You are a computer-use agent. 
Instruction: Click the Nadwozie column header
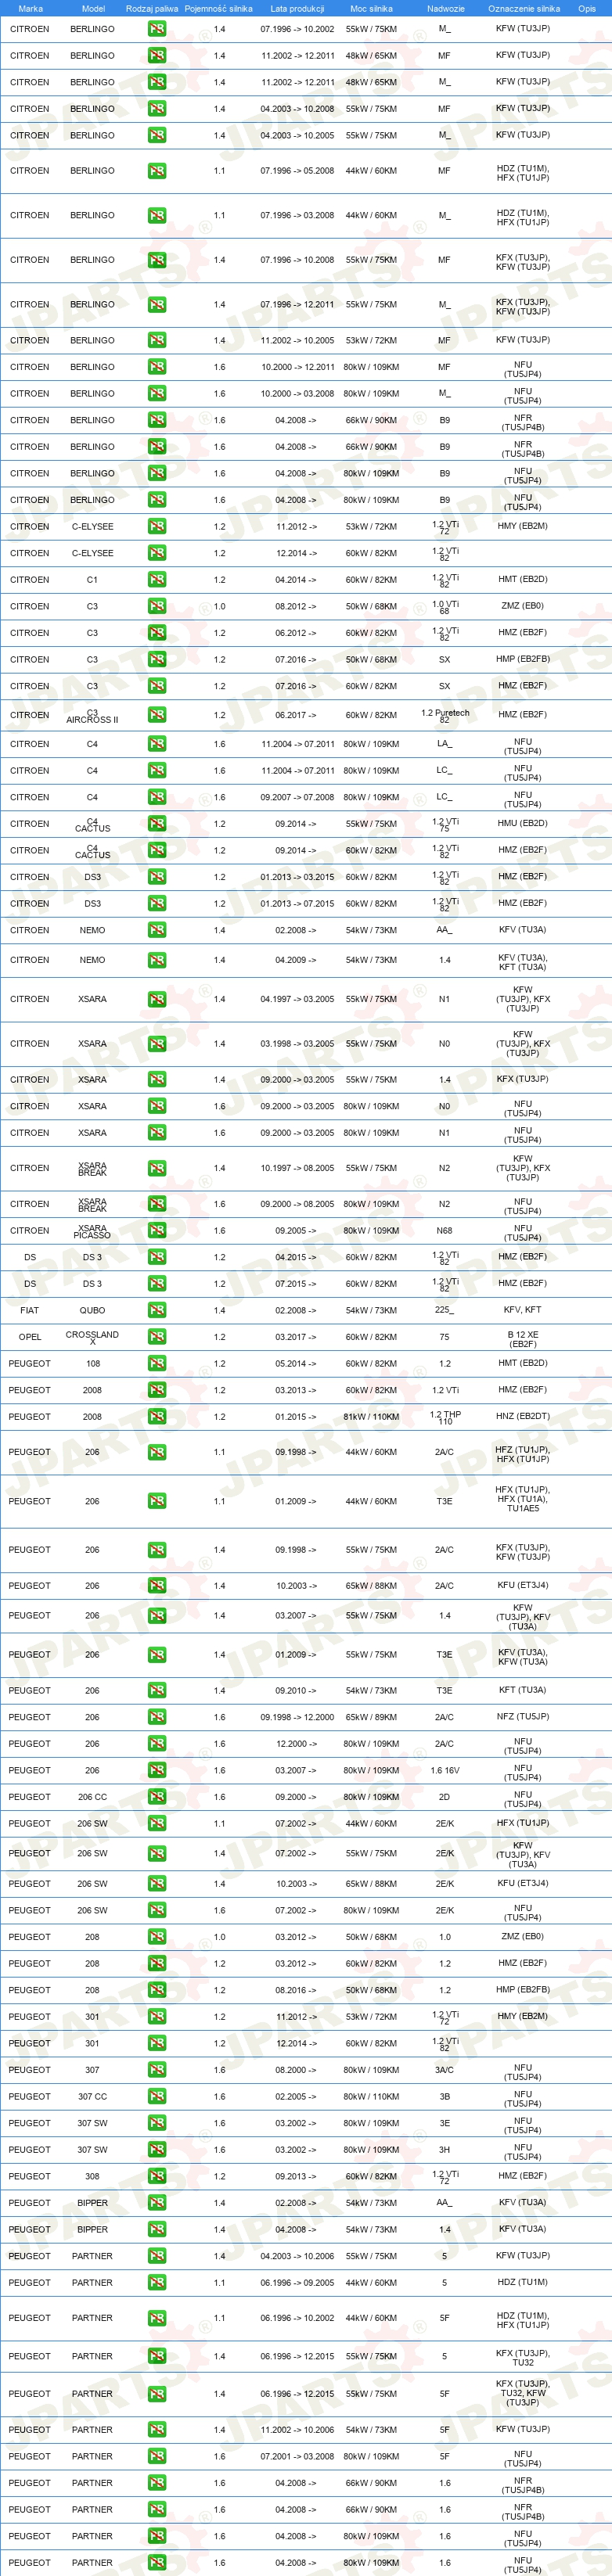[445, 8]
